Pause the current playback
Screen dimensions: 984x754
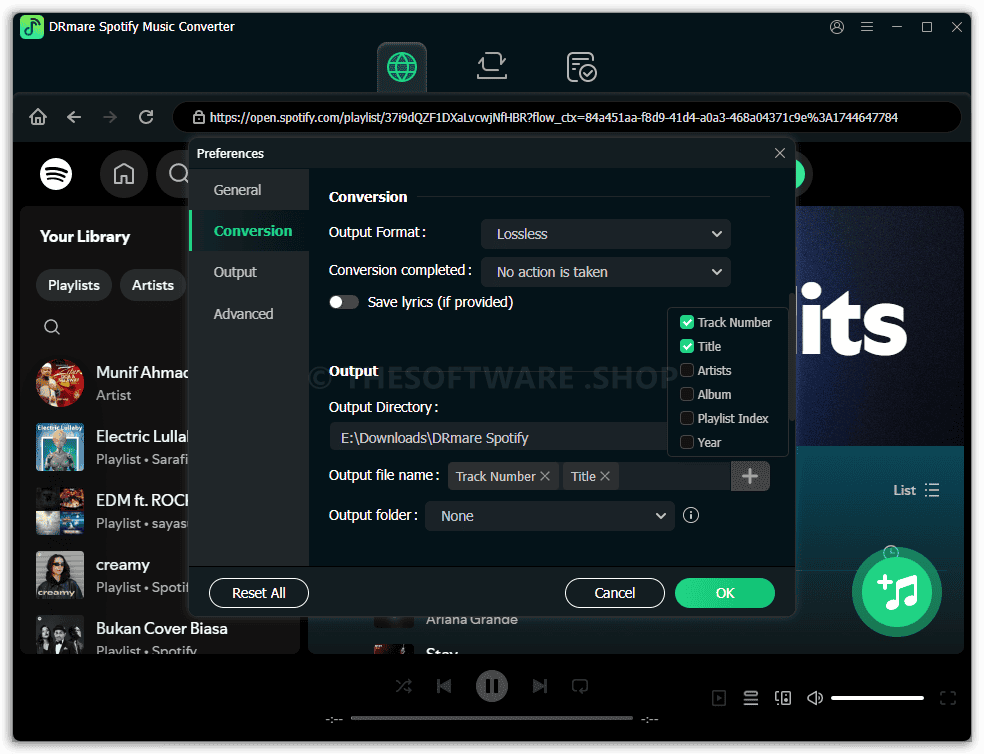coord(491,686)
